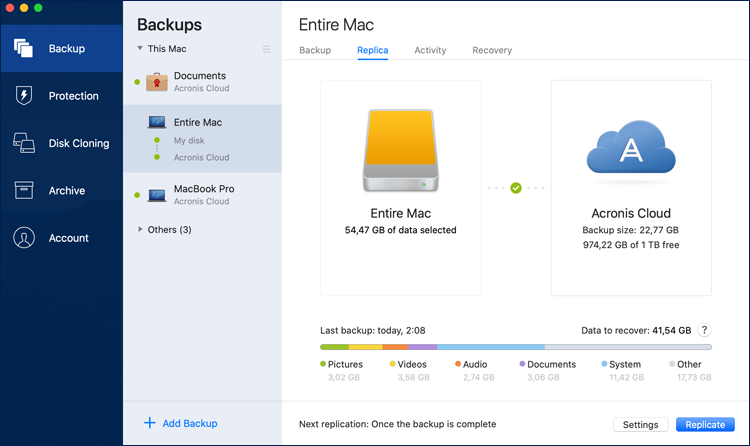This screenshot has height=446, width=750.
Task: Select the MacBook Pro backup name
Action: tap(204, 189)
